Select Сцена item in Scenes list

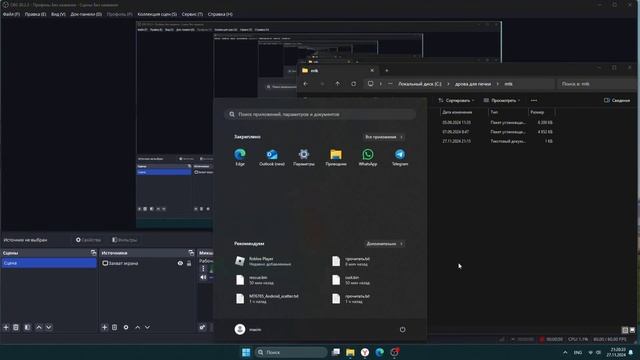click(49, 263)
